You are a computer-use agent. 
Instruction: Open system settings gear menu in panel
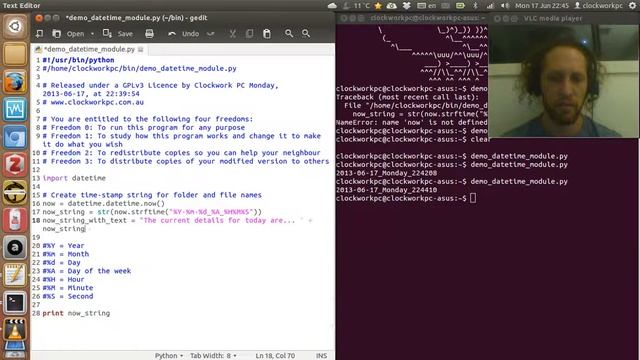(632, 6)
